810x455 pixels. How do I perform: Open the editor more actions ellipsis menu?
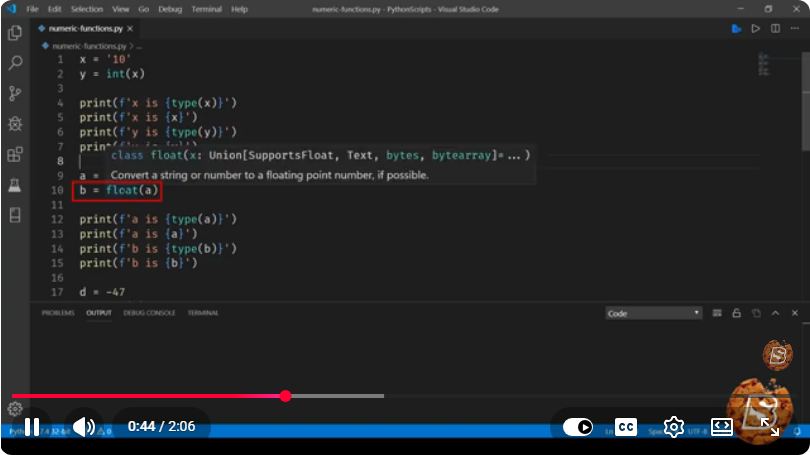(x=795, y=28)
